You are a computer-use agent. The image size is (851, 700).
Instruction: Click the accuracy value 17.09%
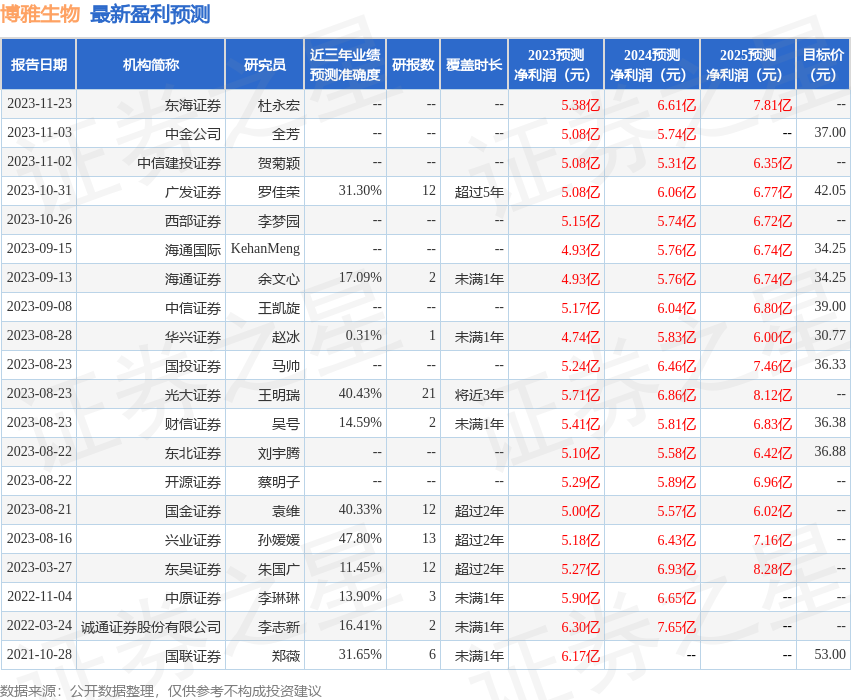coord(360,278)
